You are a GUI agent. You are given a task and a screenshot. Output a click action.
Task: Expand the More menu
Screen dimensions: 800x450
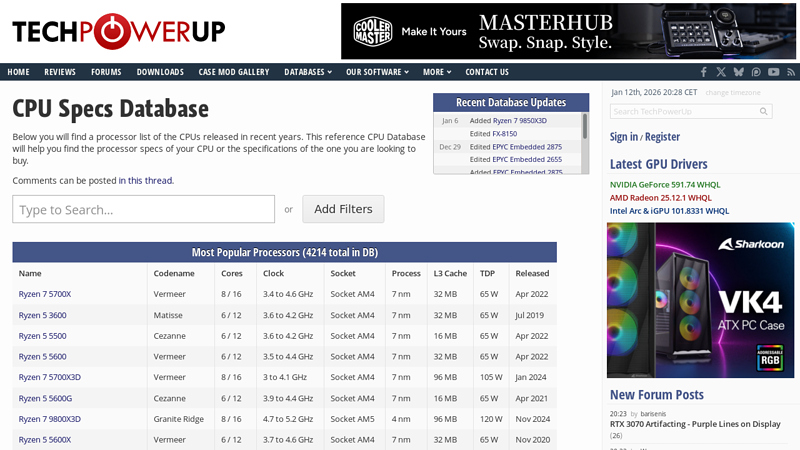pyautogui.click(x=437, y=72)
